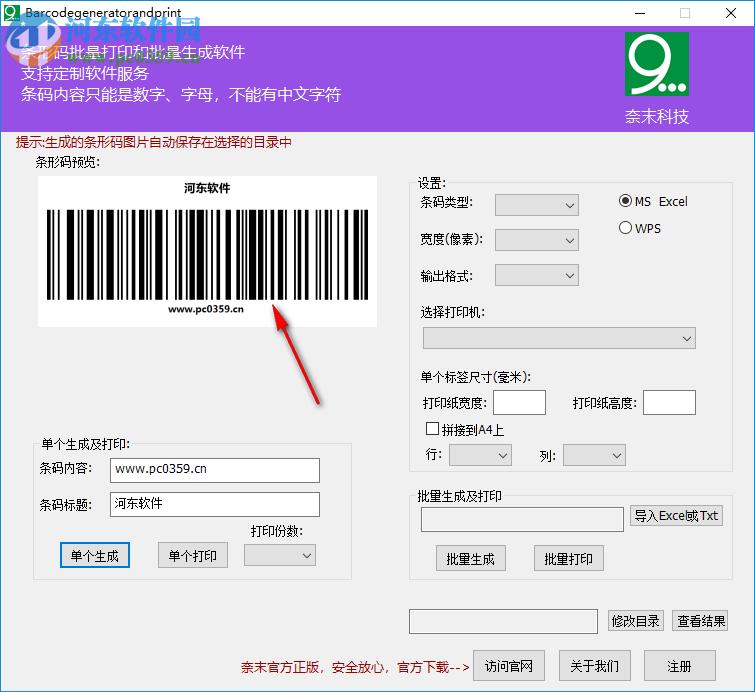Click the 单个生成 button

[95, 555]
